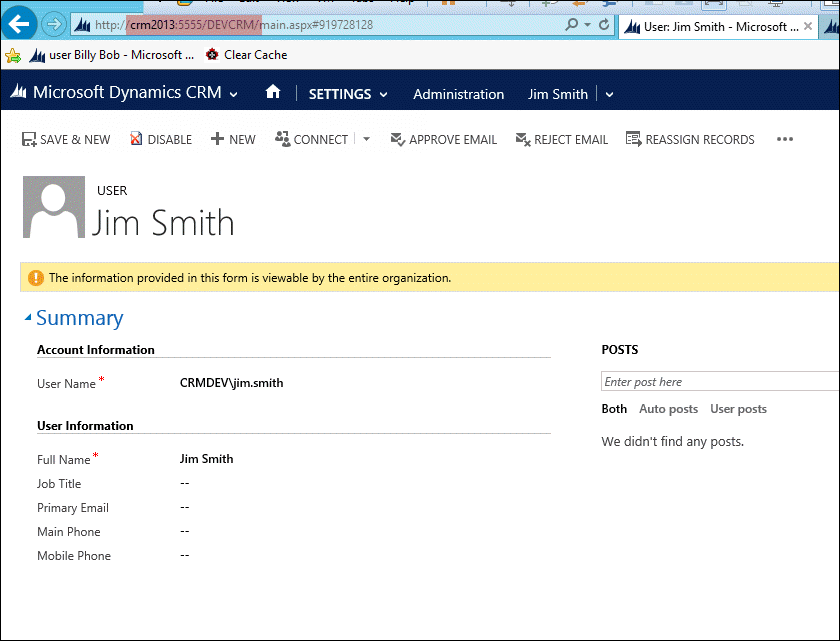Expand the Microsoft Dynamics CRM navigation dropdown
This screenshot has width=840, height=641.
click(234, 95)
